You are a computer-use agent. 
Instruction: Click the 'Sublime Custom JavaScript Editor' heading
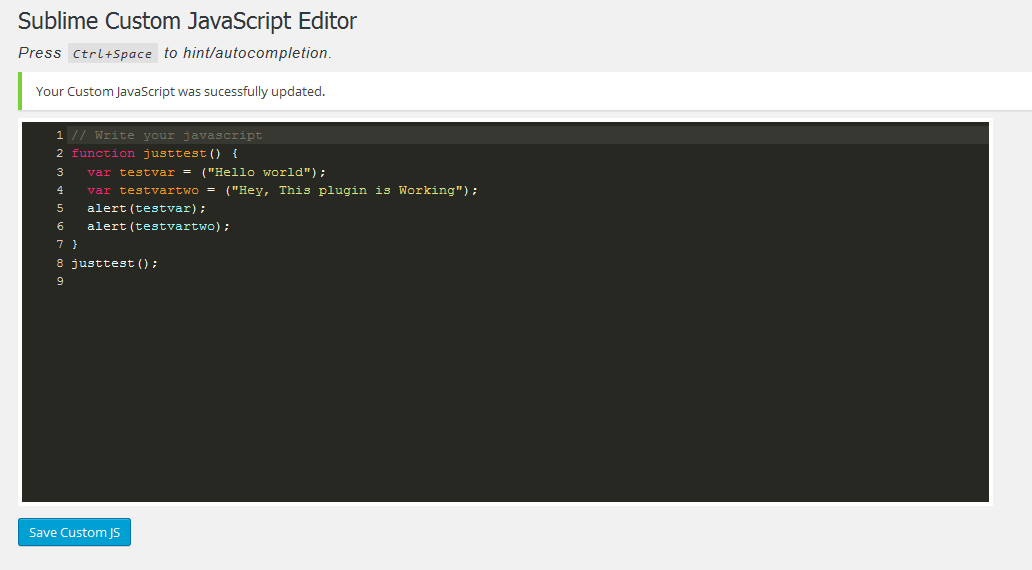coord(187,21)
